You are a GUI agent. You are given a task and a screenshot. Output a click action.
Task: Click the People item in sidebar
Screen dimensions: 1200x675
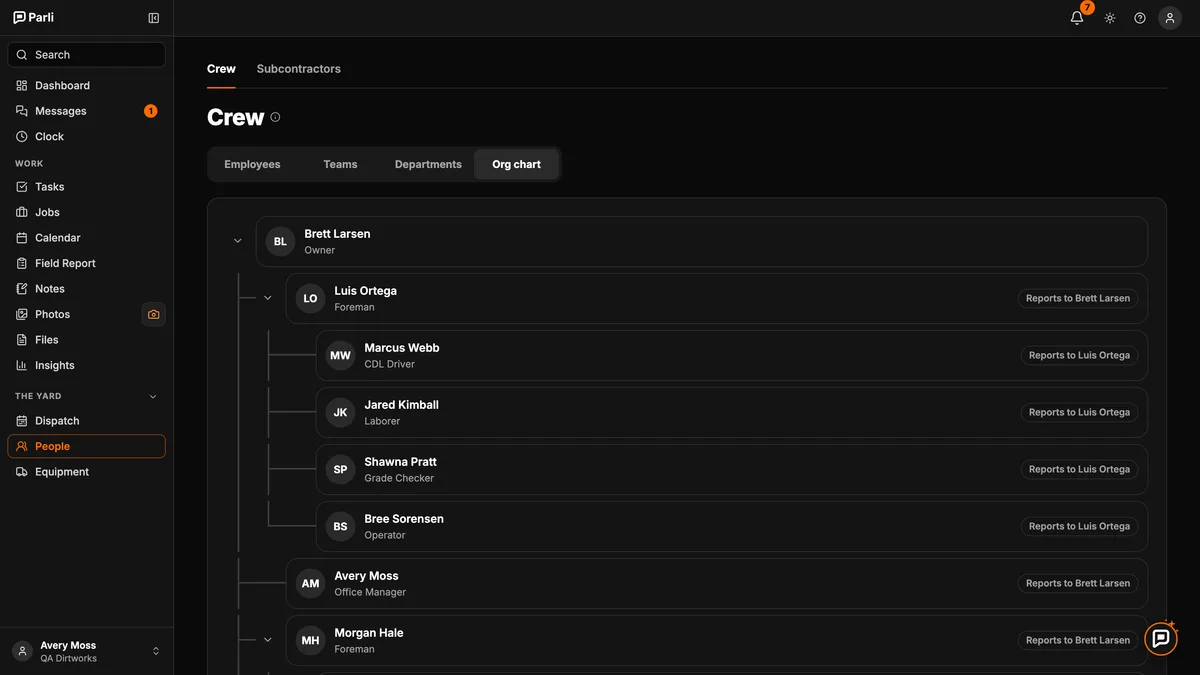pyautogui.click(x=86, y=446)
